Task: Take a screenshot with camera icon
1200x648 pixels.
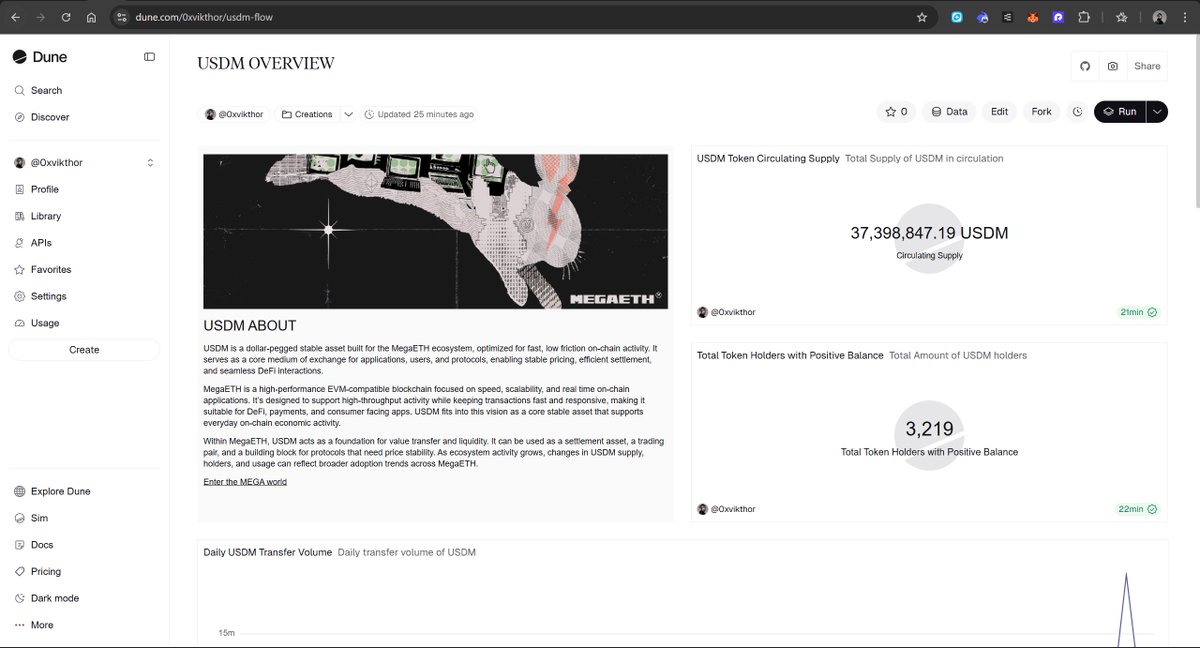Action: click(1113, 66)
